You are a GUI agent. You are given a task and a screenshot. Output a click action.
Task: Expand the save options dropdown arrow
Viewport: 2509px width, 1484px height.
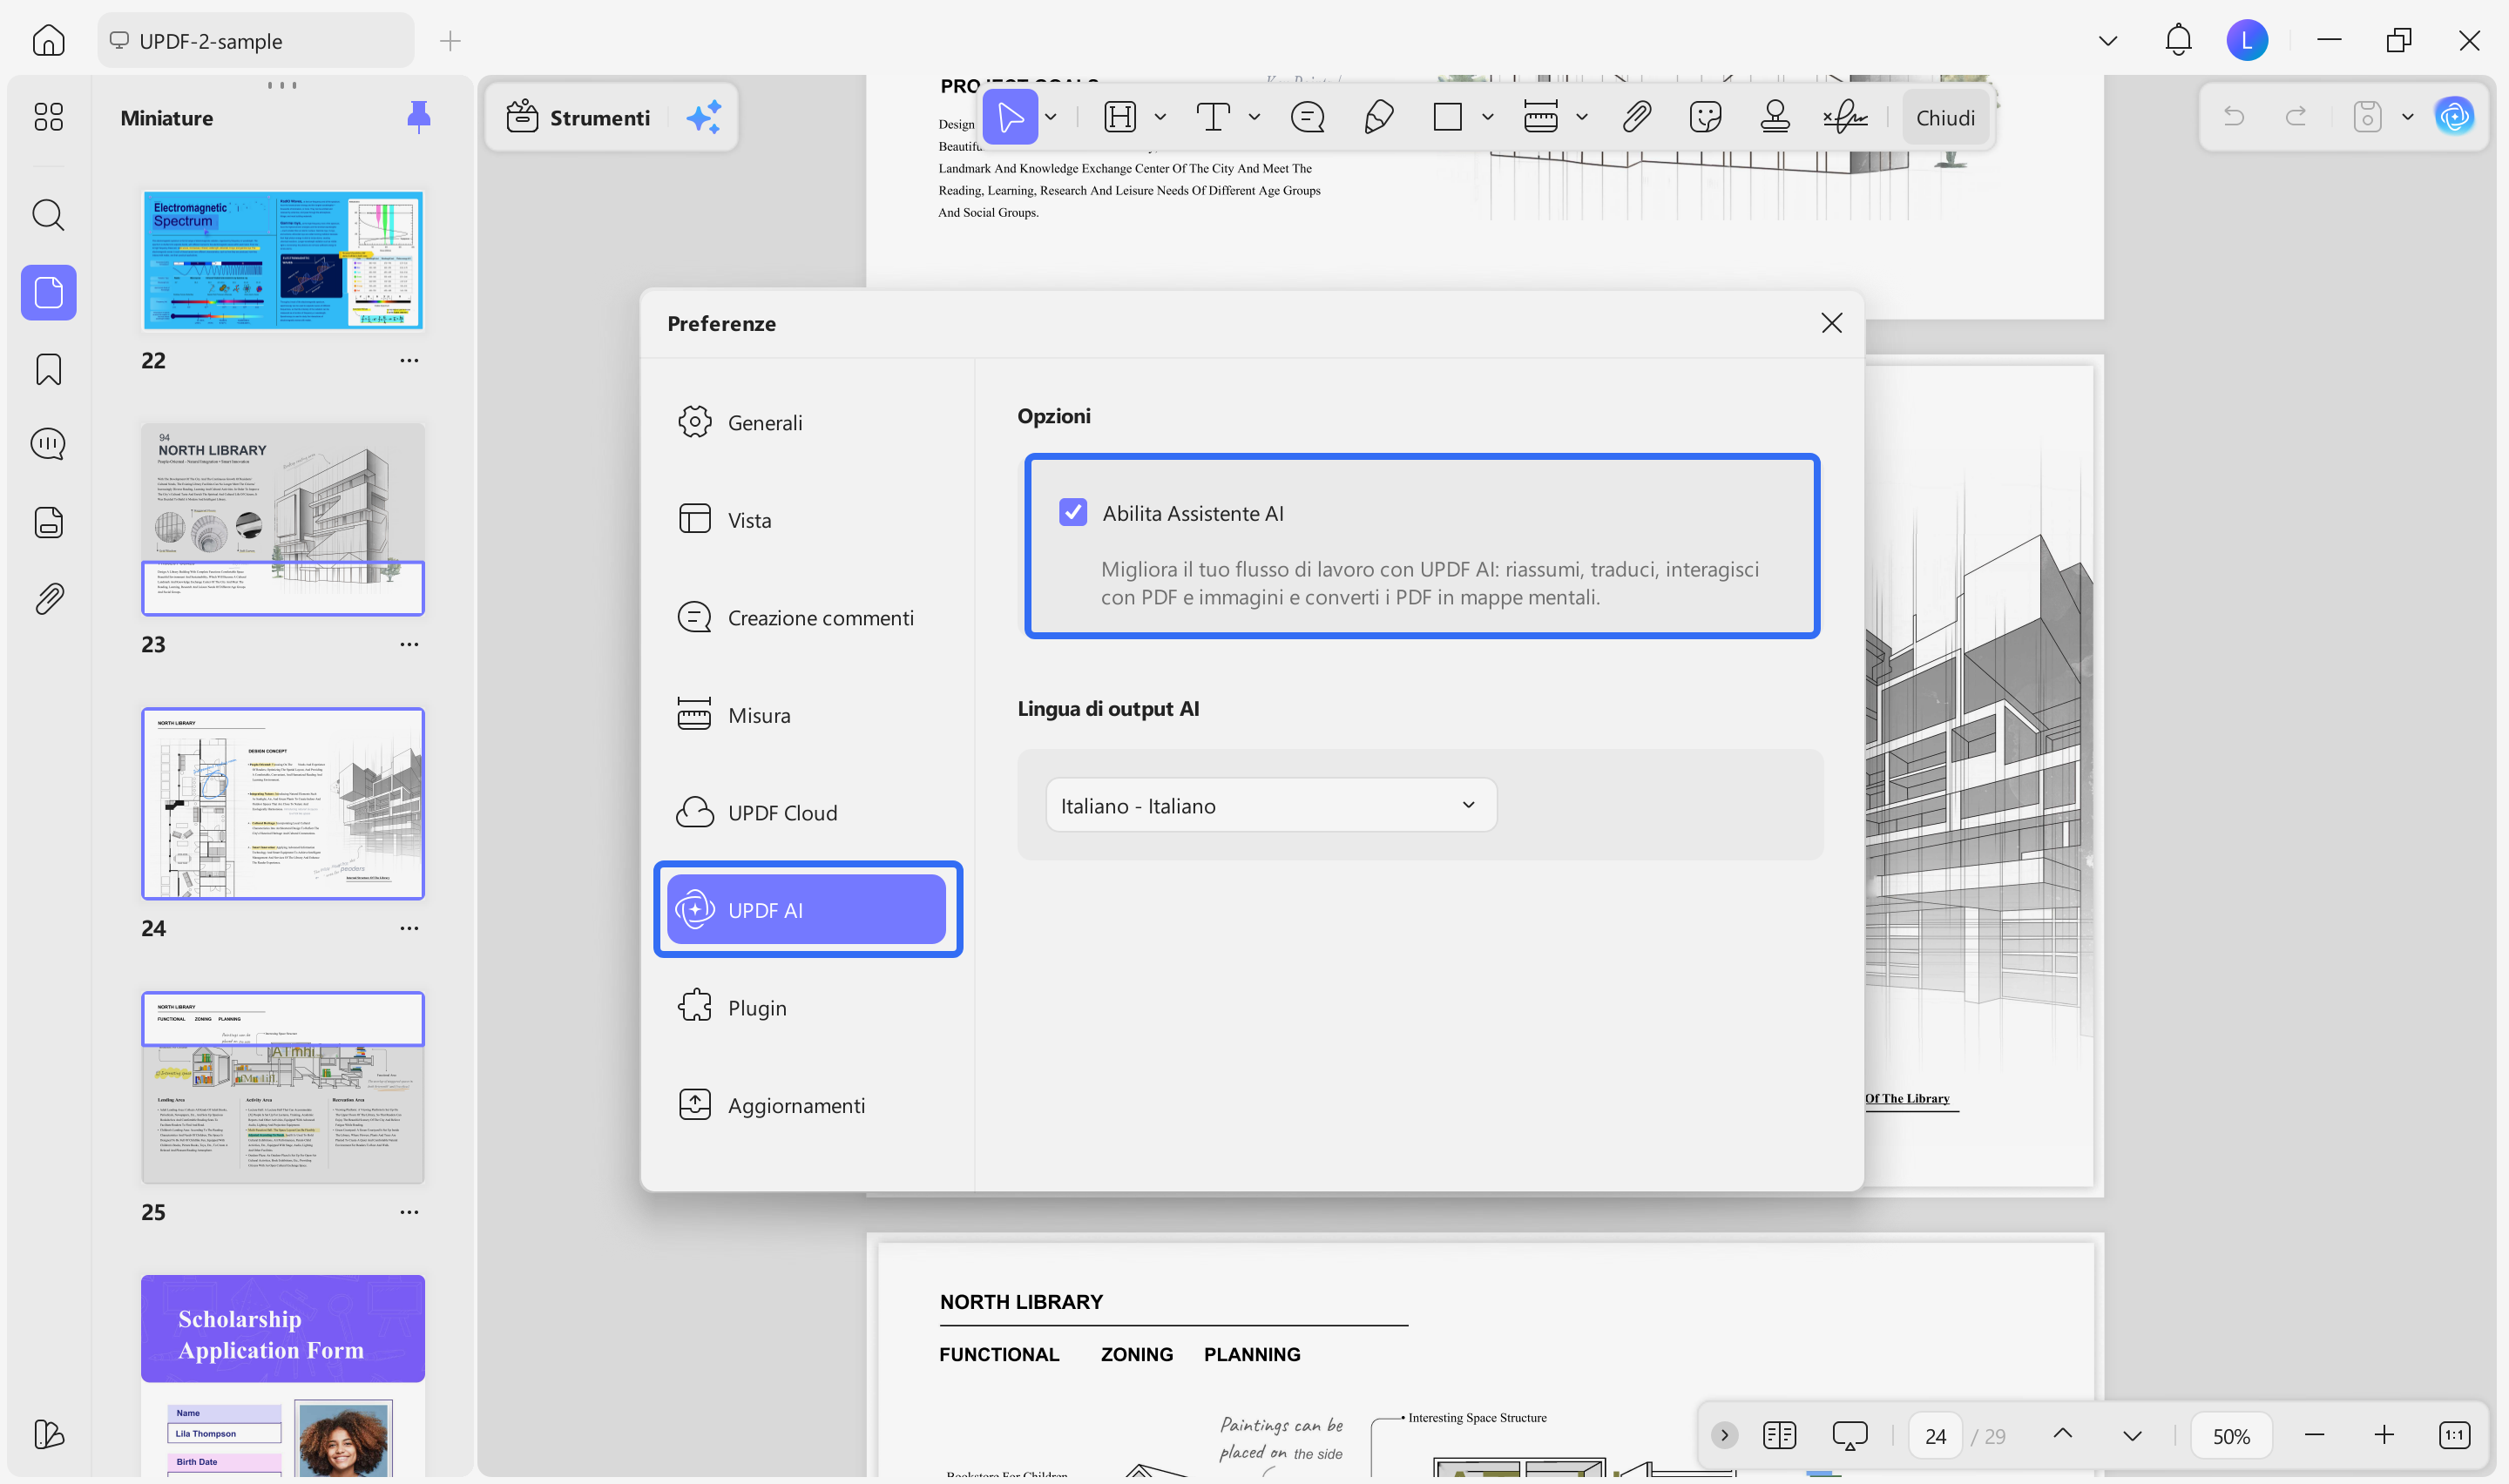click(x=2408, y=117)
